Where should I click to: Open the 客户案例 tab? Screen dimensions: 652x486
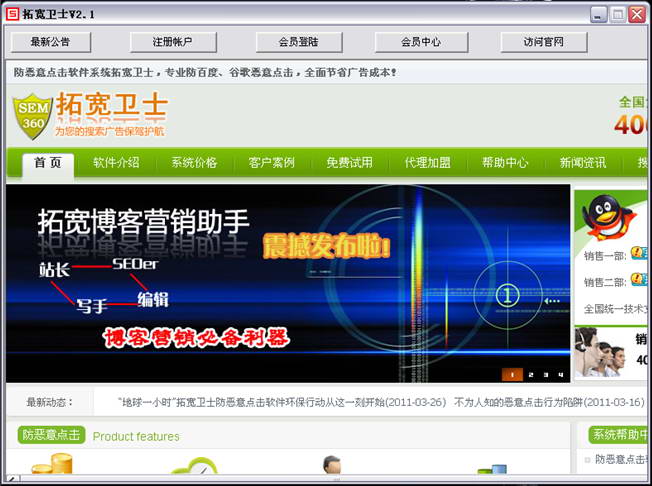[x=272, y=163]
